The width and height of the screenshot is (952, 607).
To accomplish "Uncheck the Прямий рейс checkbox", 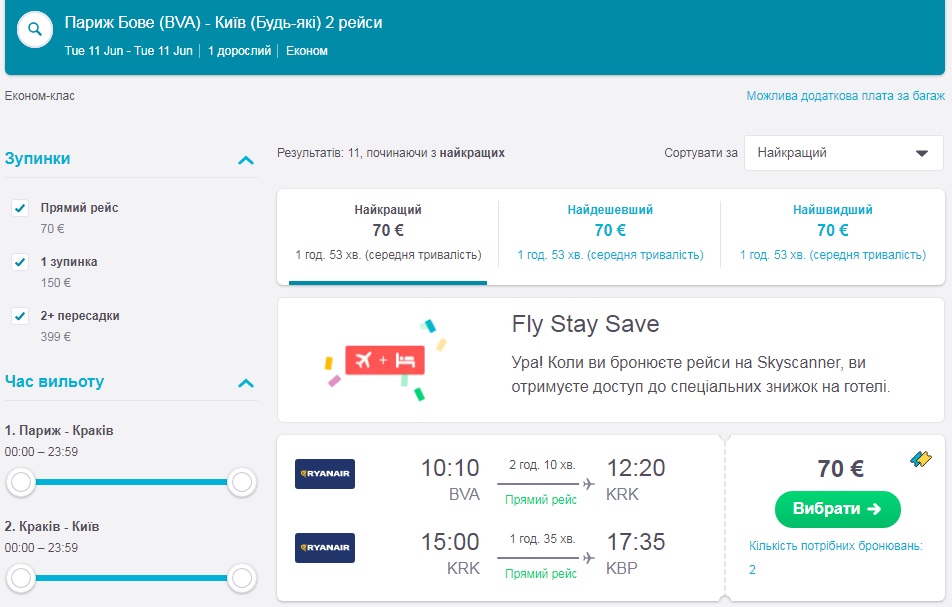I will [x=19, y=208].
